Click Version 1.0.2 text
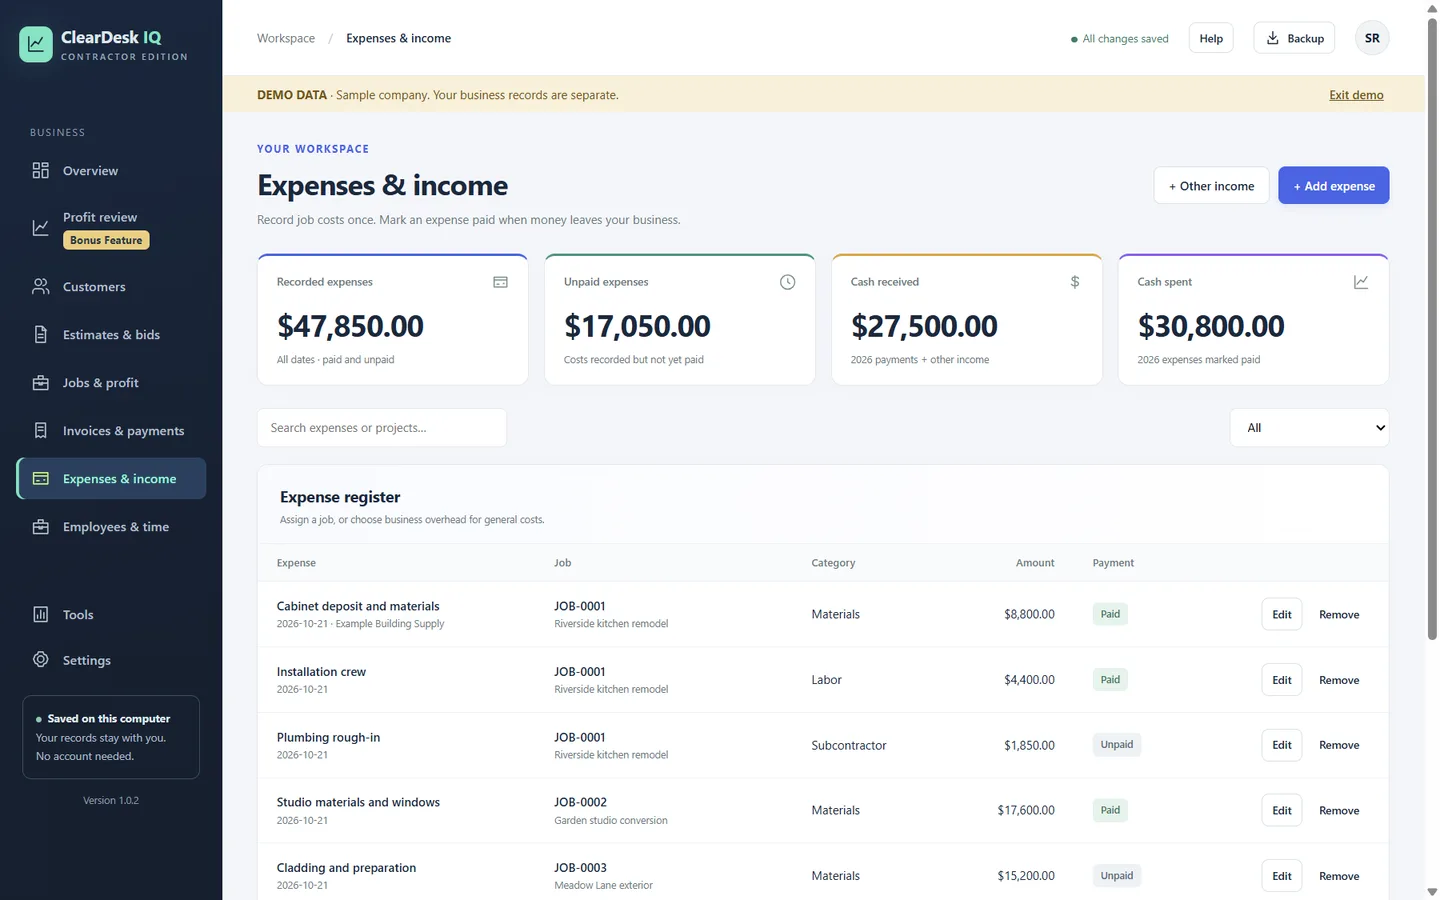1440x900 pixels. 111,800
